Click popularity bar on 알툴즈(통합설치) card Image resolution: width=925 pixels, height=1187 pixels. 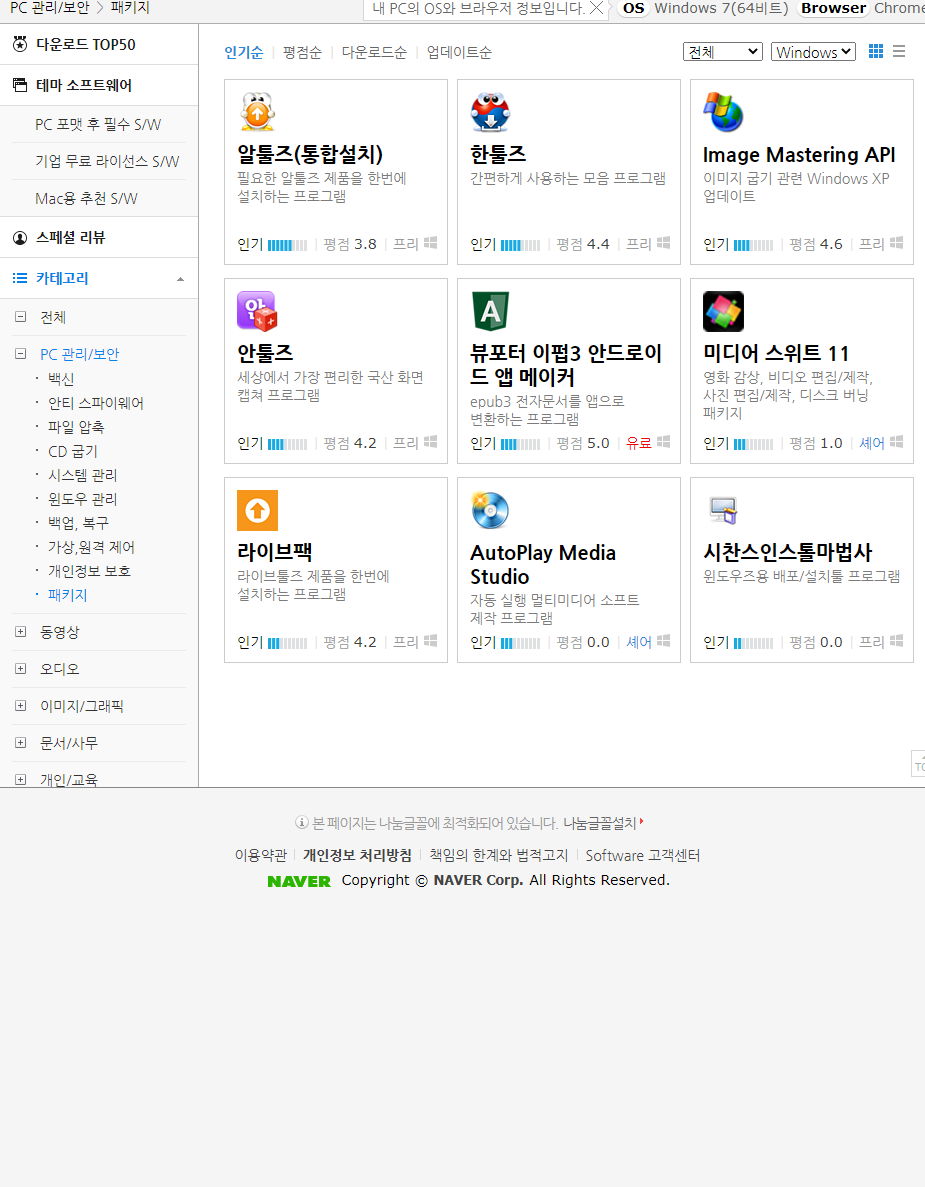point(288,245)
